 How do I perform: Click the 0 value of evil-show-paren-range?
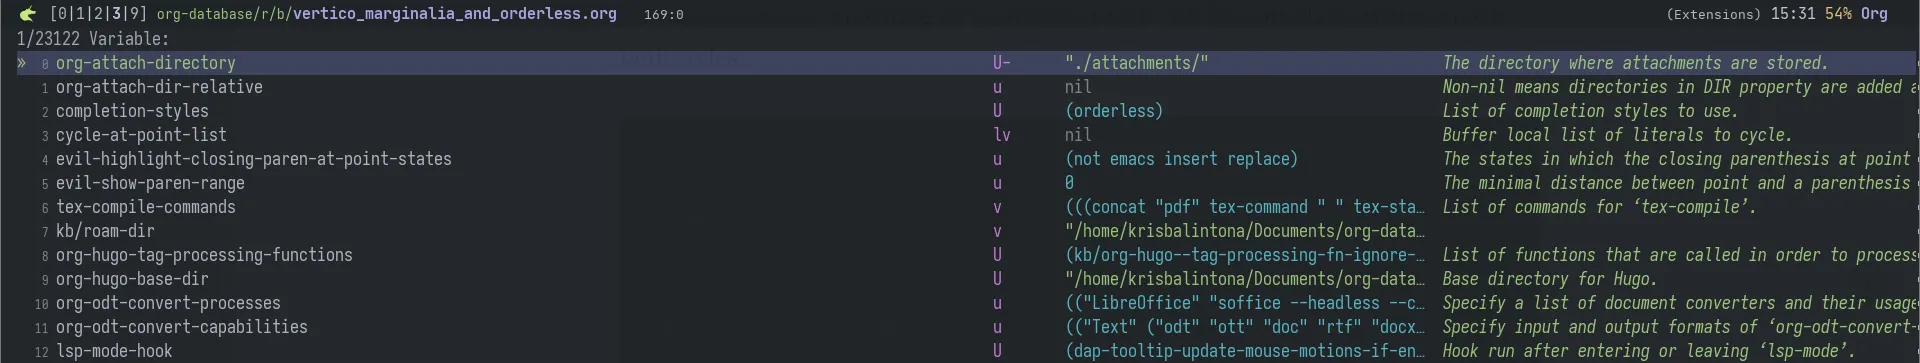point(1069,183)
